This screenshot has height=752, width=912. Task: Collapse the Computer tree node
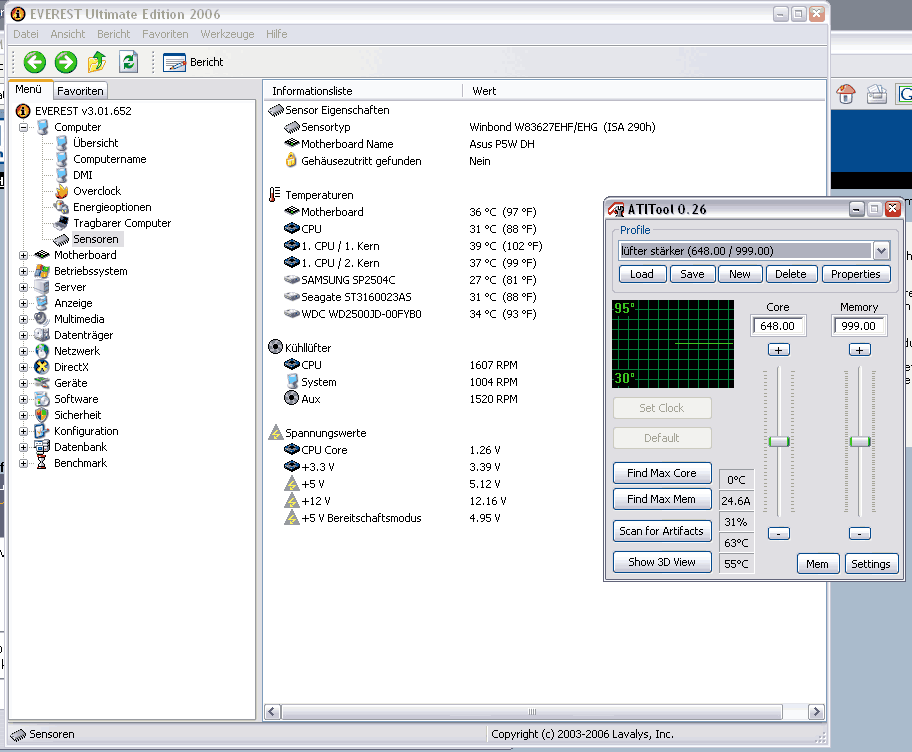point(23,127)
